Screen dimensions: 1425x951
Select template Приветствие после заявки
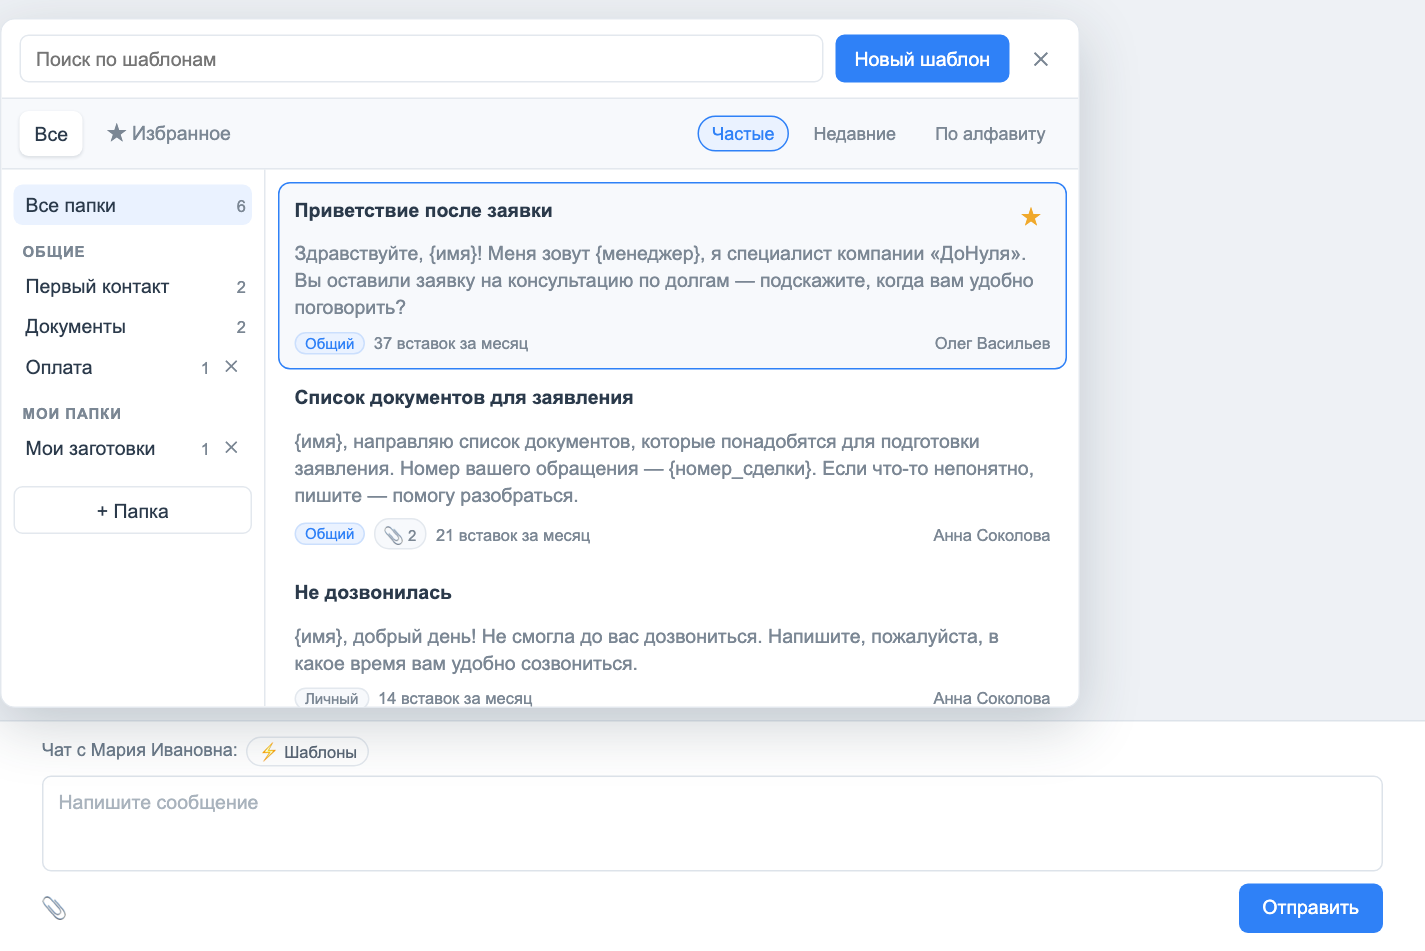(672, 276)
